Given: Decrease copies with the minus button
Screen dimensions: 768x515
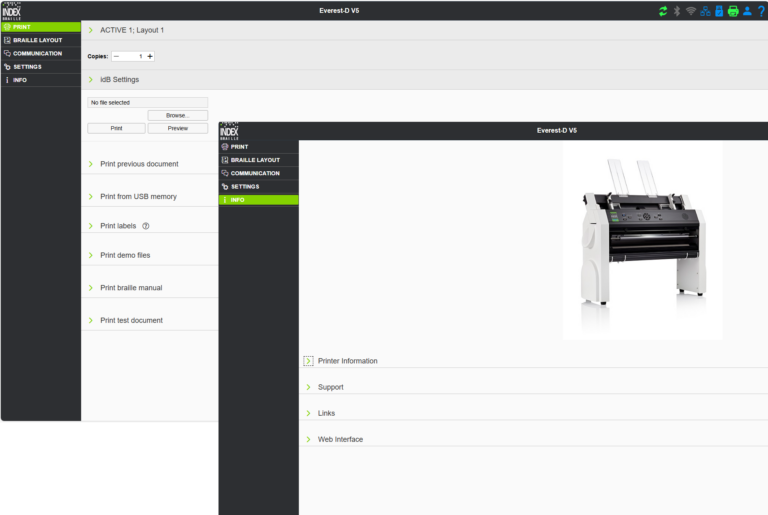Looking at the screenshot, I should [115, 56].
